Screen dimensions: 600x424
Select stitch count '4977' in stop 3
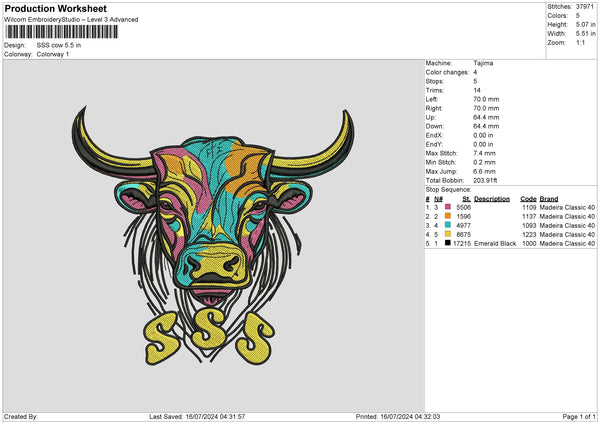pyautogui.click(x=463, y=225)
